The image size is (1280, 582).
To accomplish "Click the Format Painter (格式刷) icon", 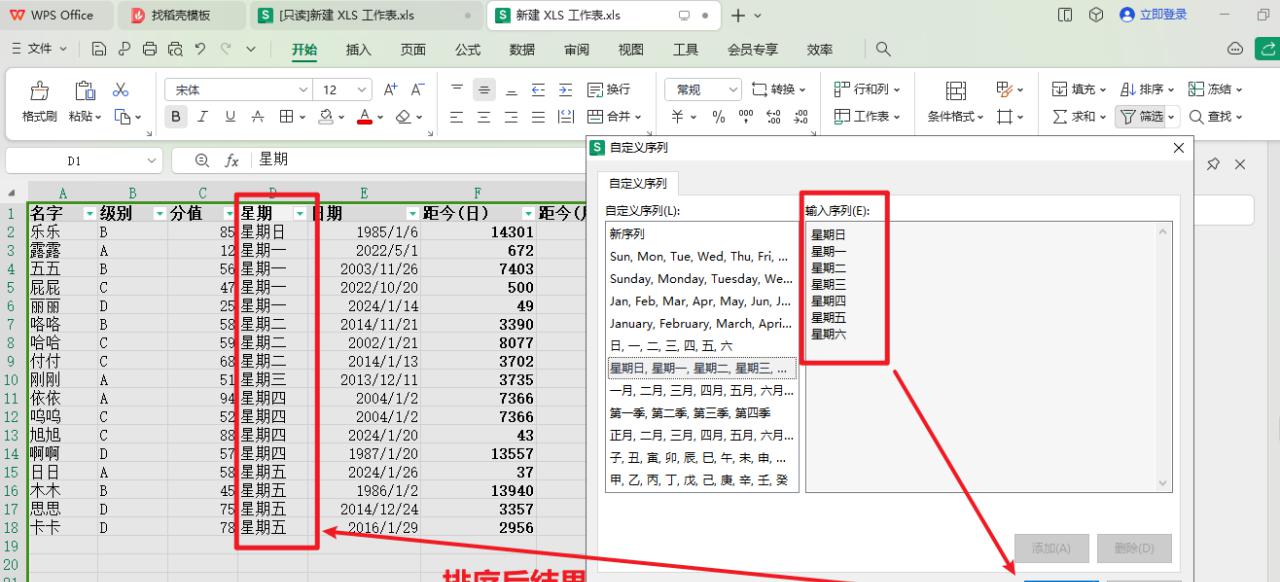I will coord(39,90).
